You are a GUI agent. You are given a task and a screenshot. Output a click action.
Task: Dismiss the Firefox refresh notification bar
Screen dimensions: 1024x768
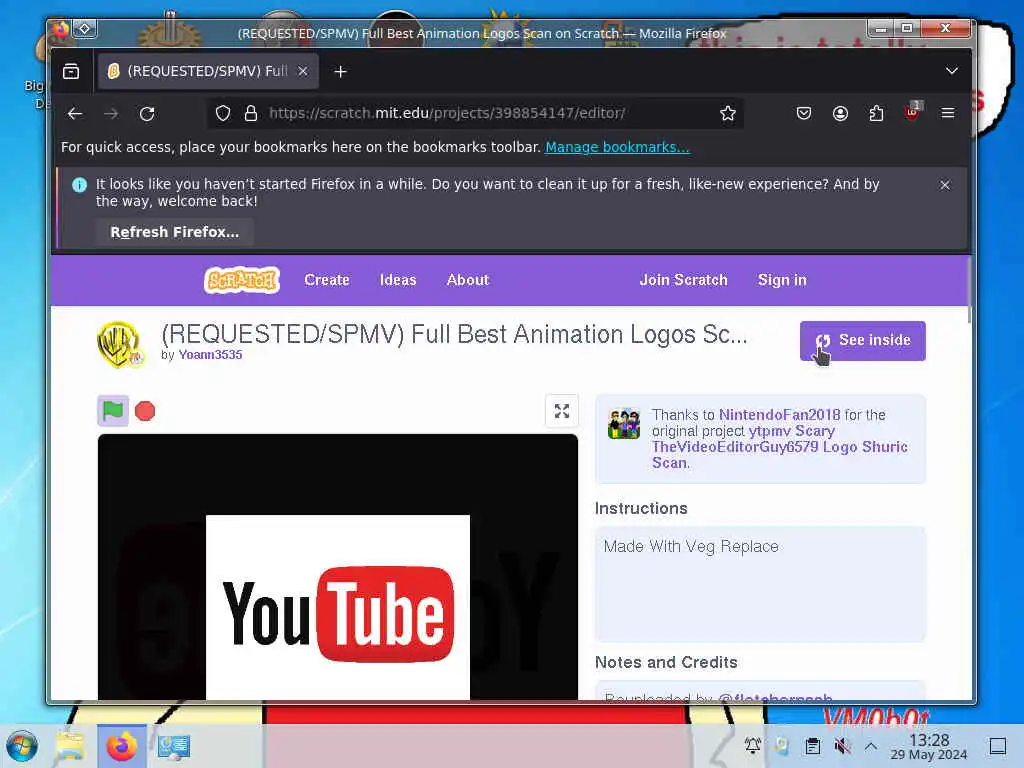(944, 185)
